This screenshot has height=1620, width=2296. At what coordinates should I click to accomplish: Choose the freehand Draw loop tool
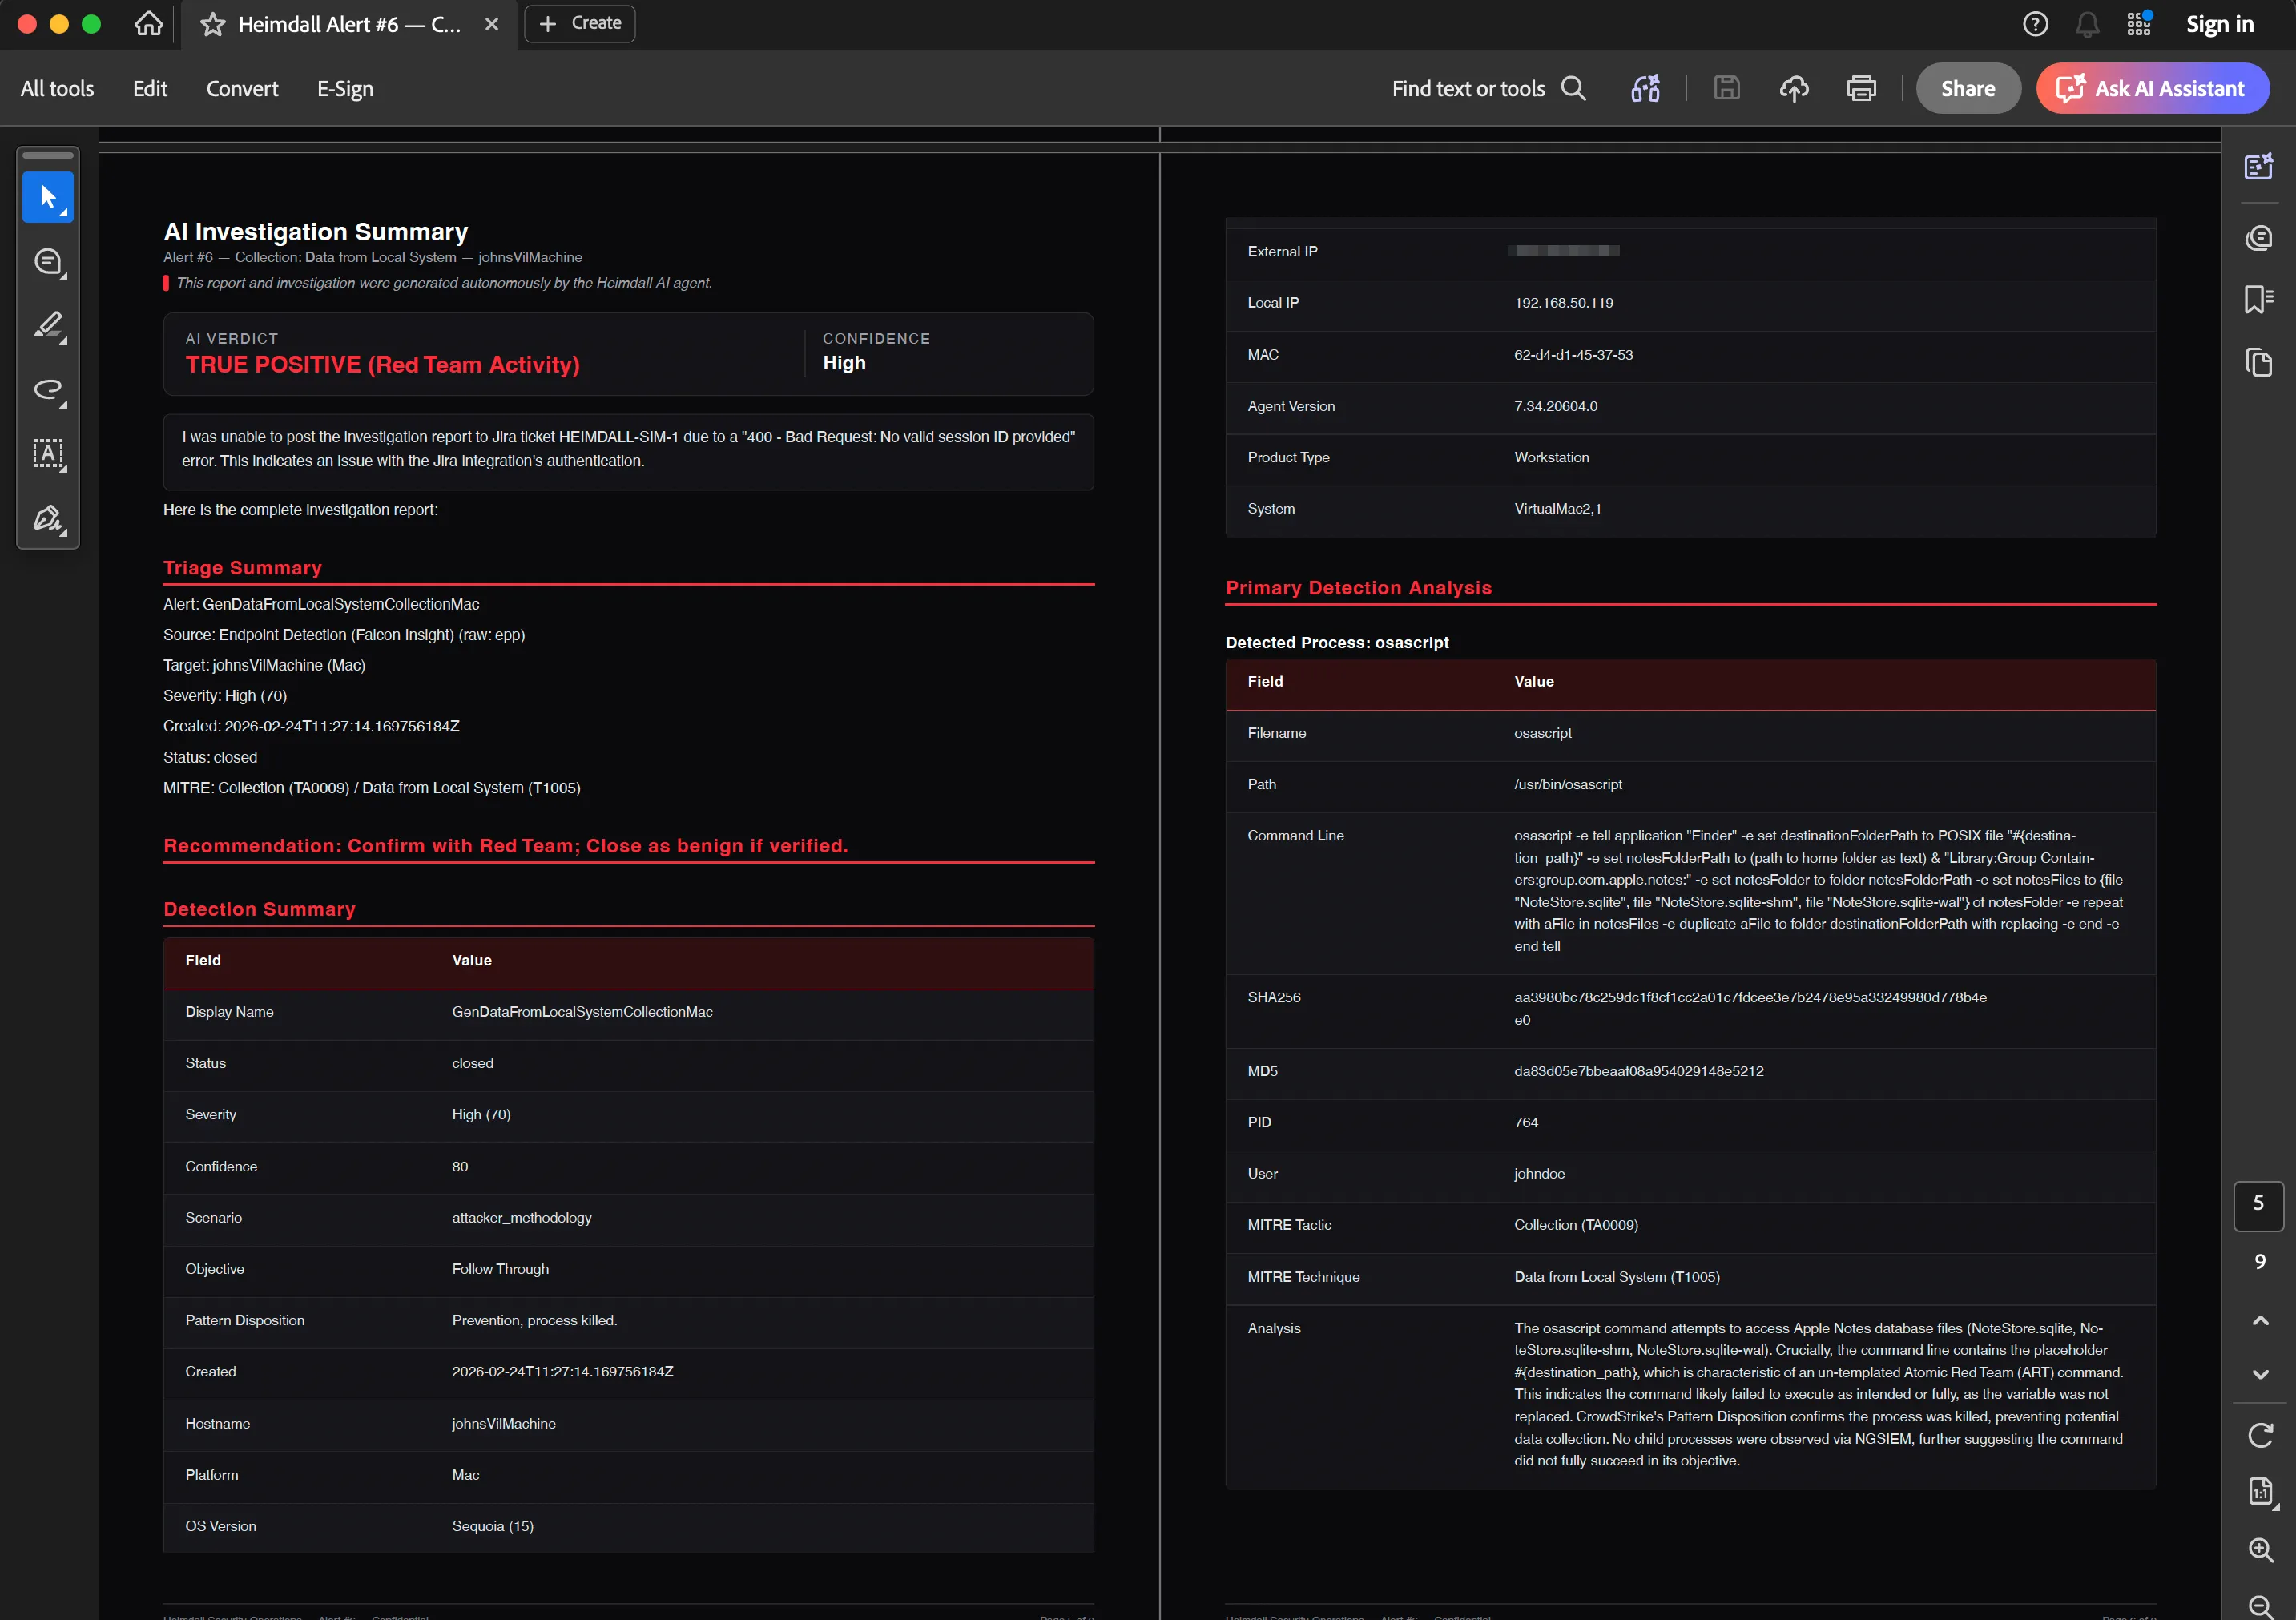click(48, 390)
